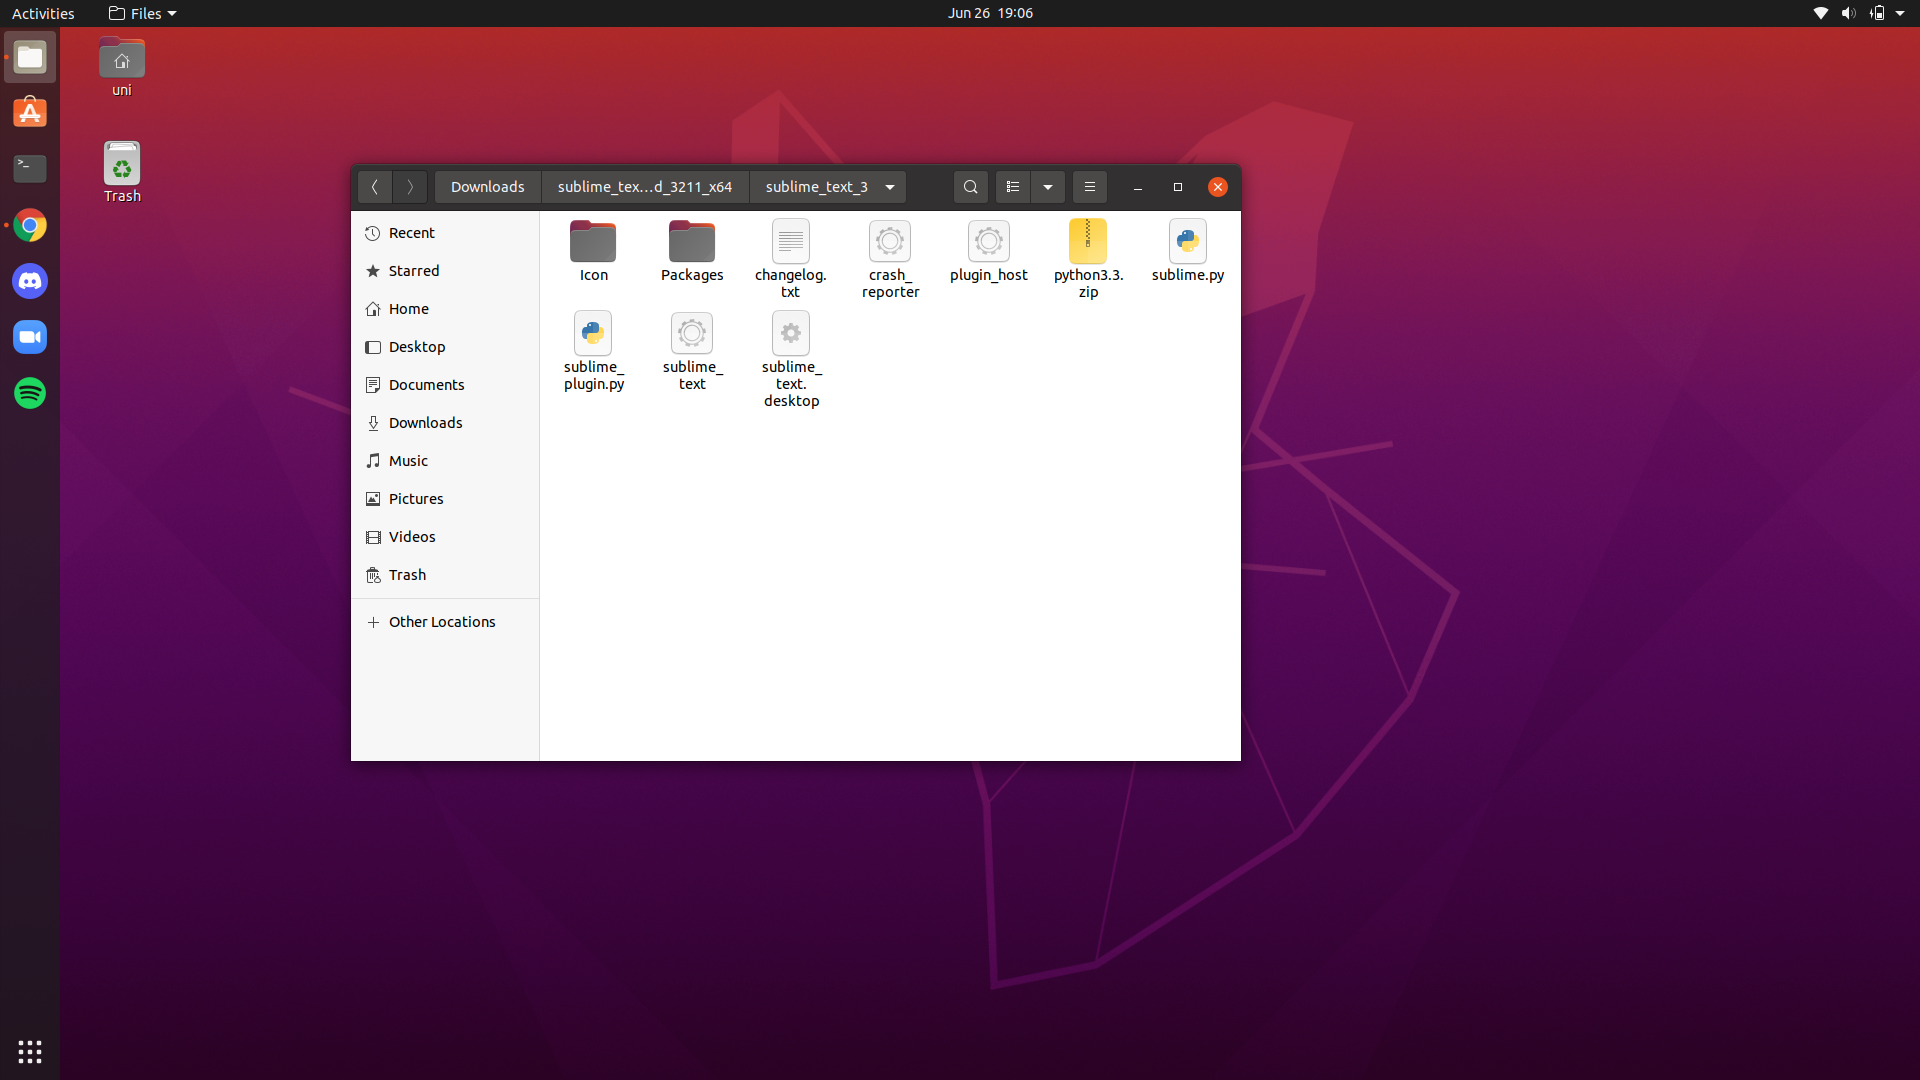The image size is (1920, 1080).
Task: Switch to the Downloads breadcrumb tab
Action: pos(487,186)
